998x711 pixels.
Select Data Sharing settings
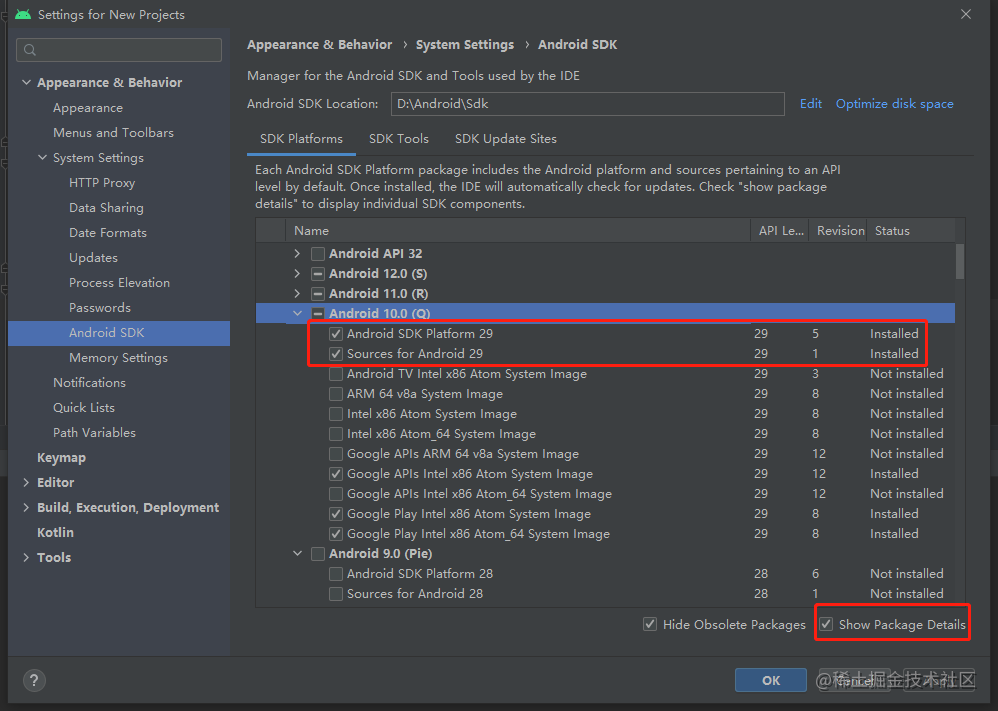coord(106,208)
